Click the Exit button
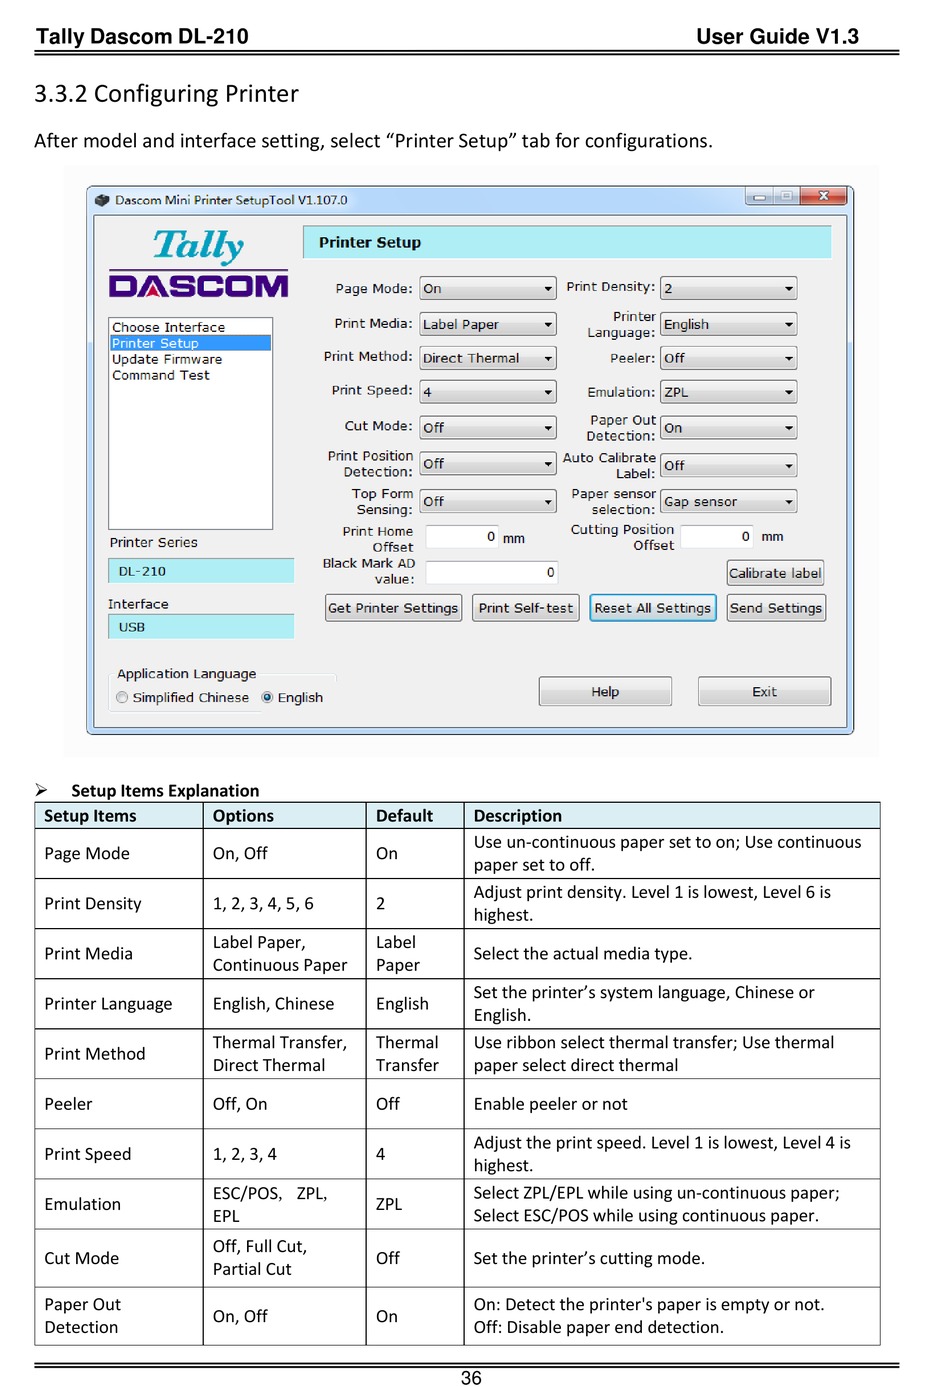 pos(764,692)
